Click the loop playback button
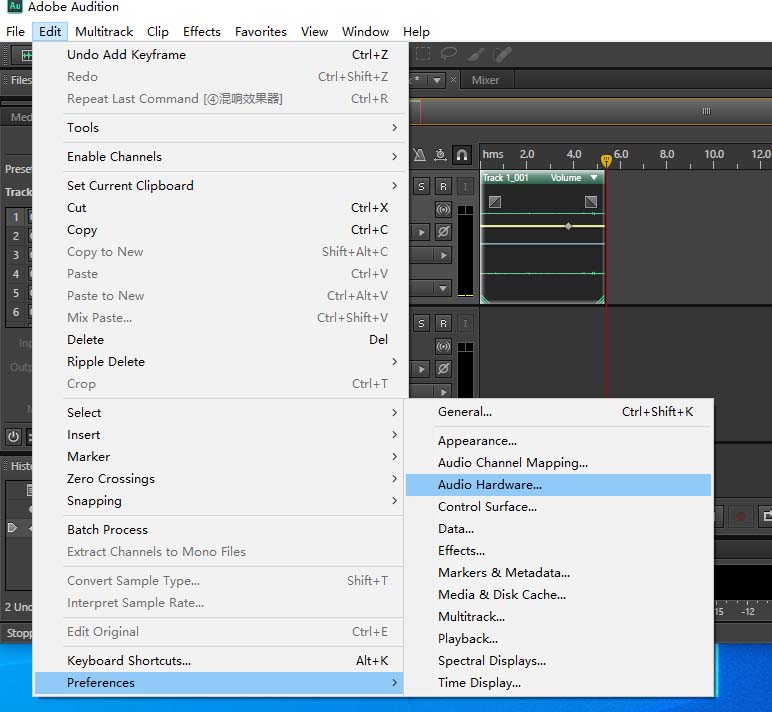The image size is (772, 712). [764, 516]
